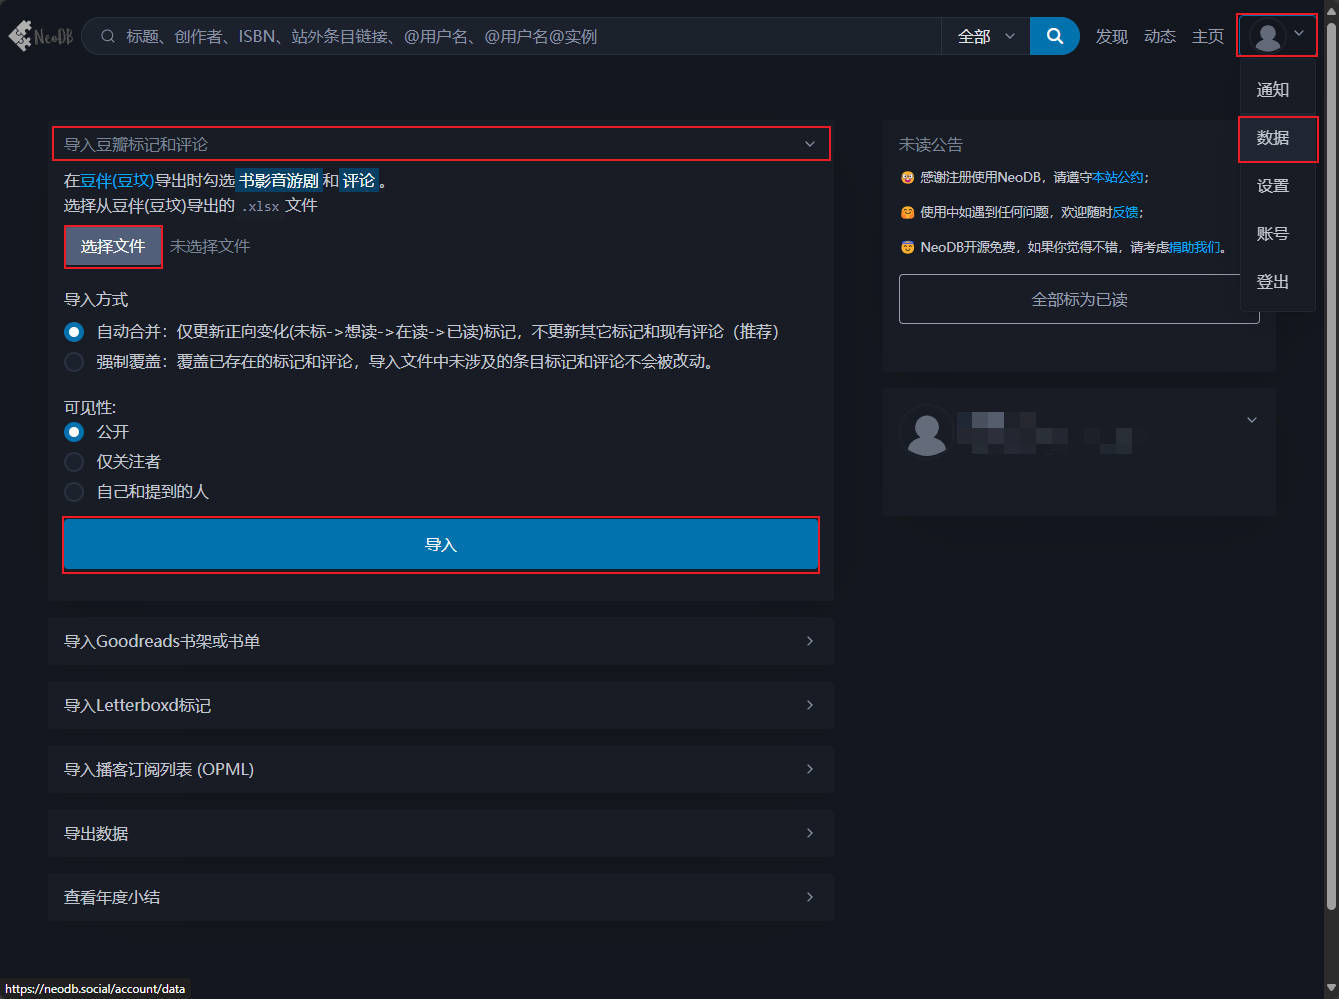
Task: Click the 选择文件 button
Action: click(113, 246)
